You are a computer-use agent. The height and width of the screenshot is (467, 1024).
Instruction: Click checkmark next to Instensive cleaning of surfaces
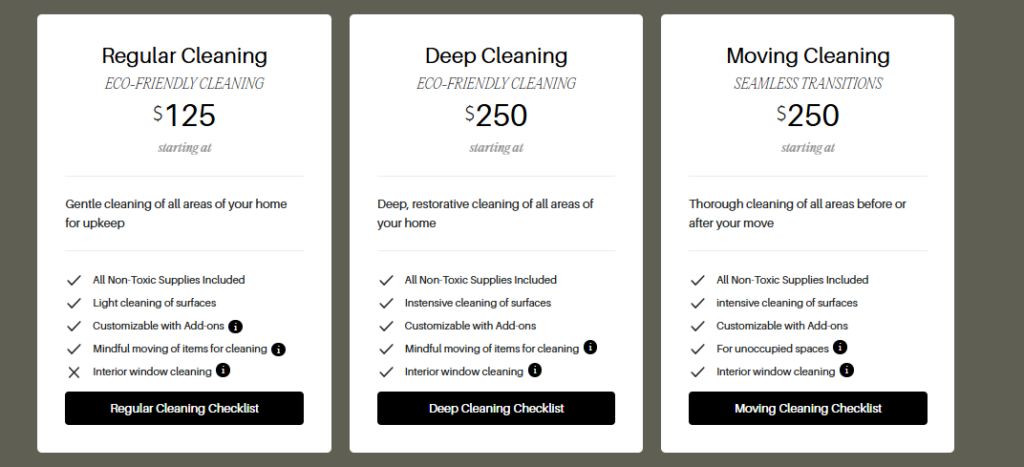(385, 303)
